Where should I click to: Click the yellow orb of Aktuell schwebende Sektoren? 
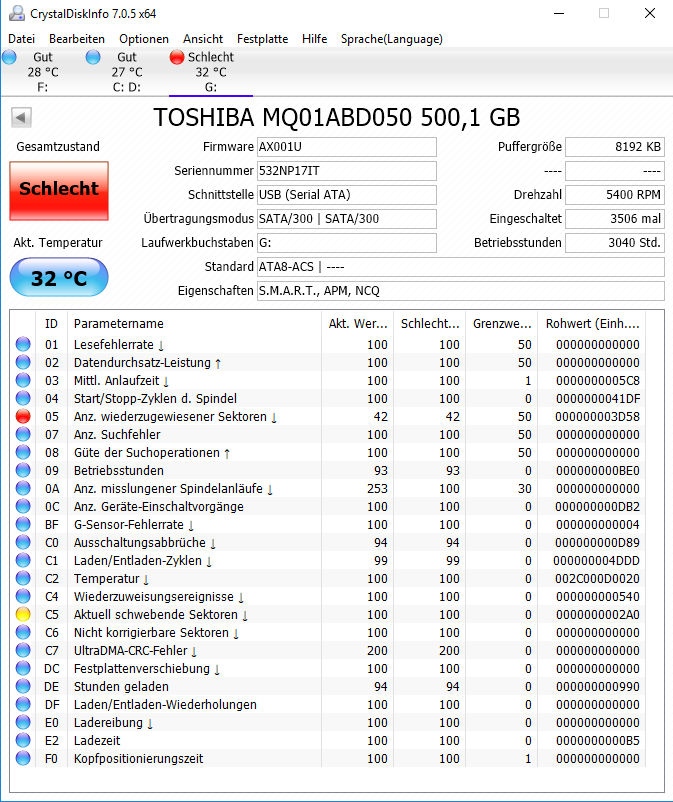[23, 614]
